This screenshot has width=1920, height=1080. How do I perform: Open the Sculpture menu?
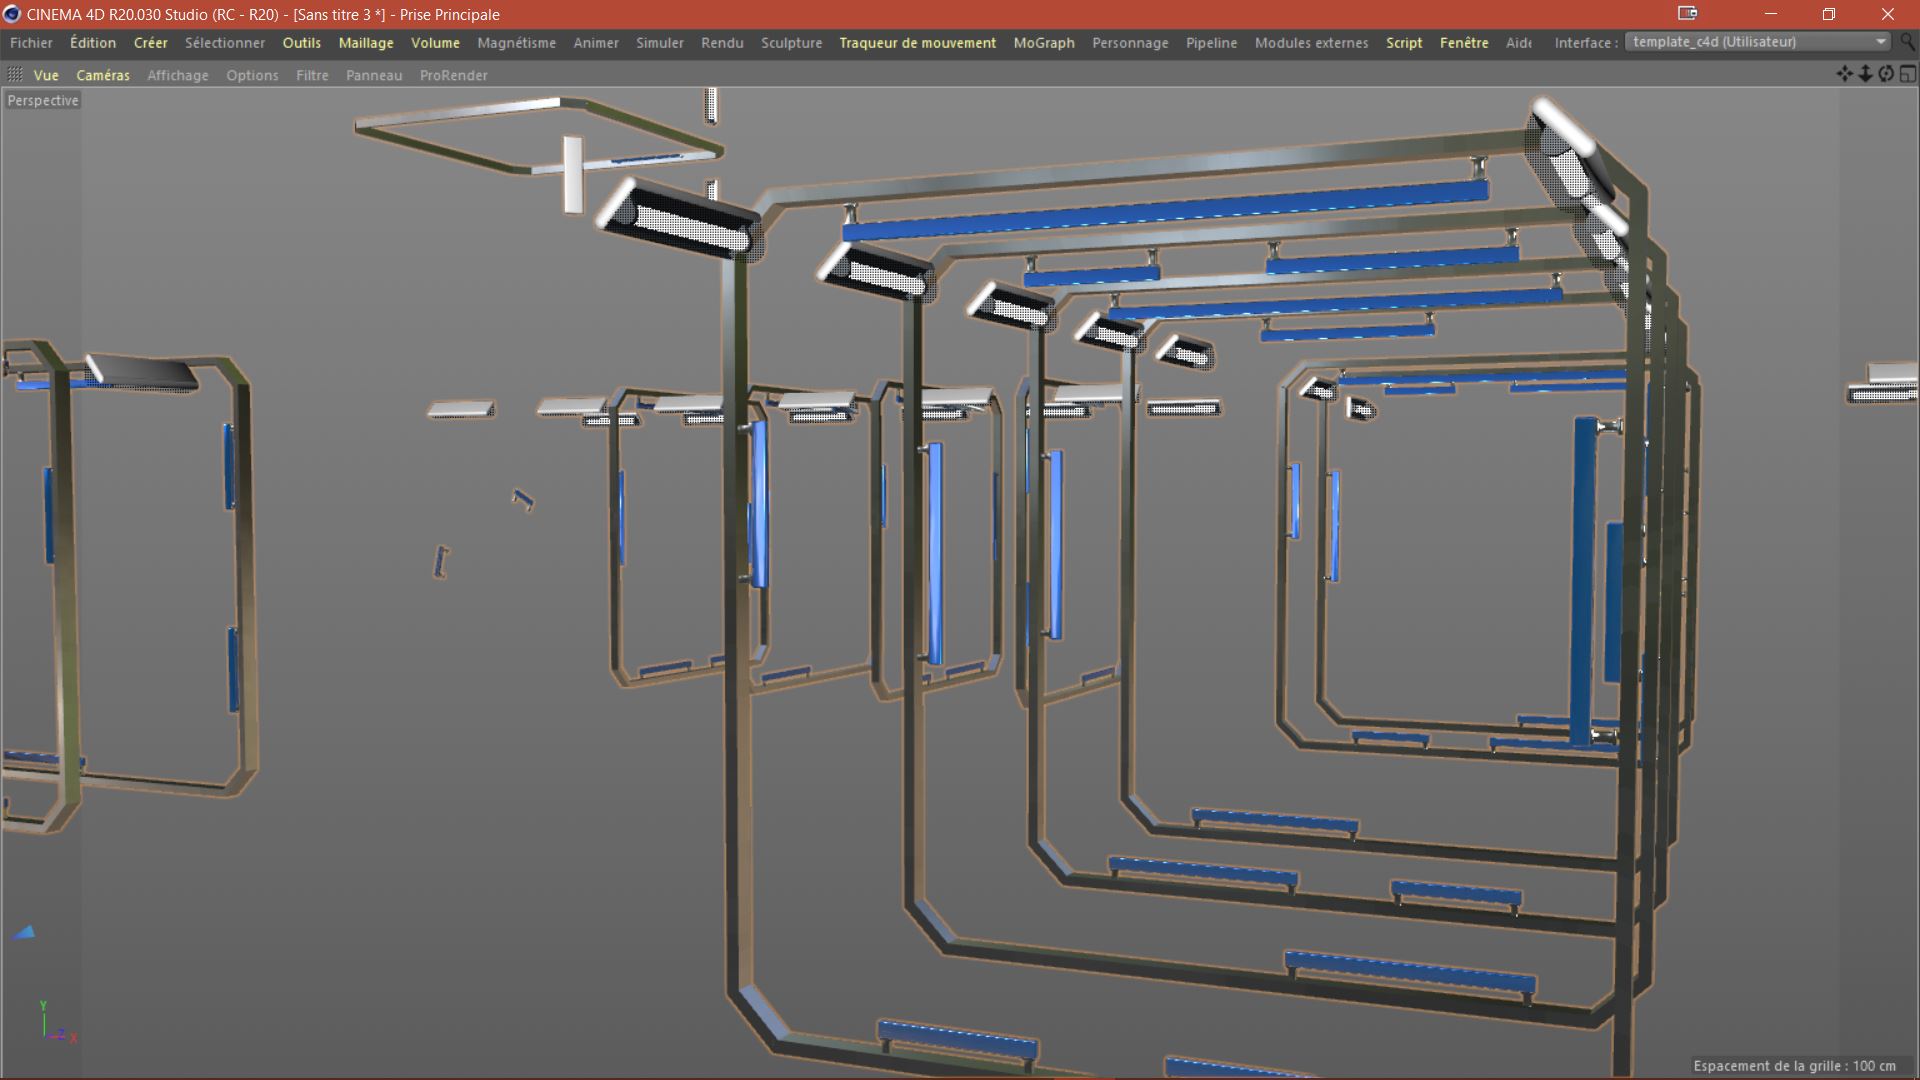(791, 43)
